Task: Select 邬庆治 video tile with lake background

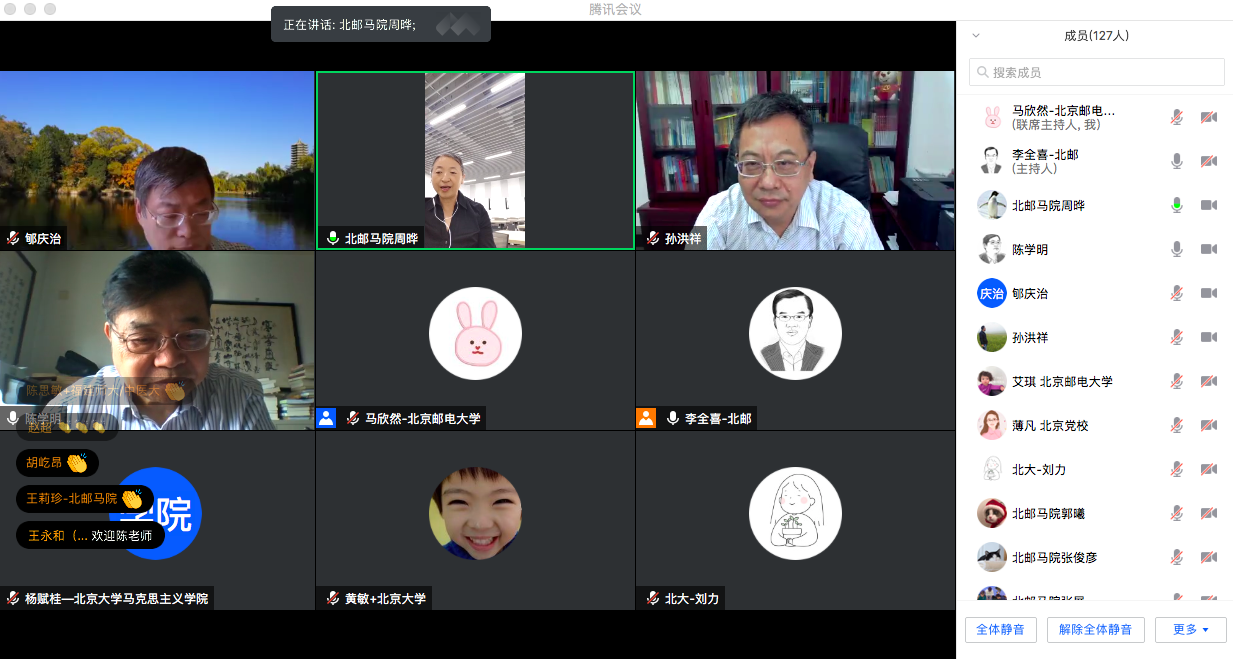Action: (x=157, y=160)
